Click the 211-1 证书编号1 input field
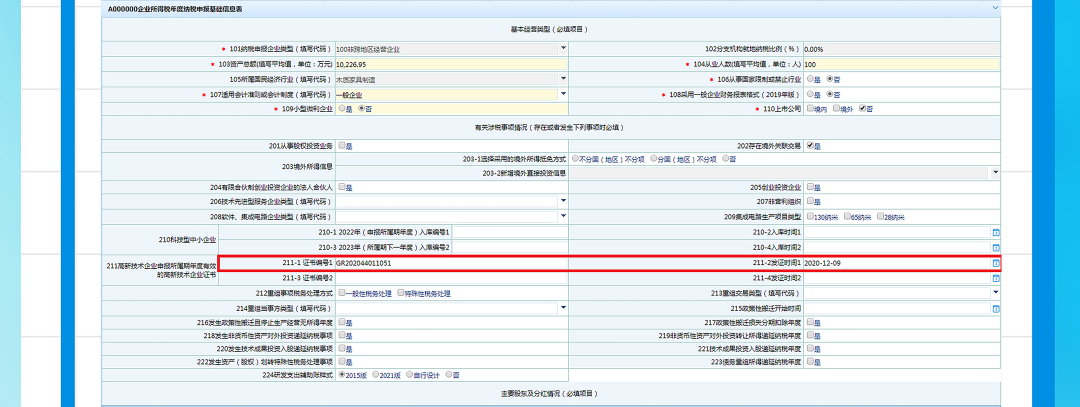This screenshot has width=1080, height=407. click(450, 263)
